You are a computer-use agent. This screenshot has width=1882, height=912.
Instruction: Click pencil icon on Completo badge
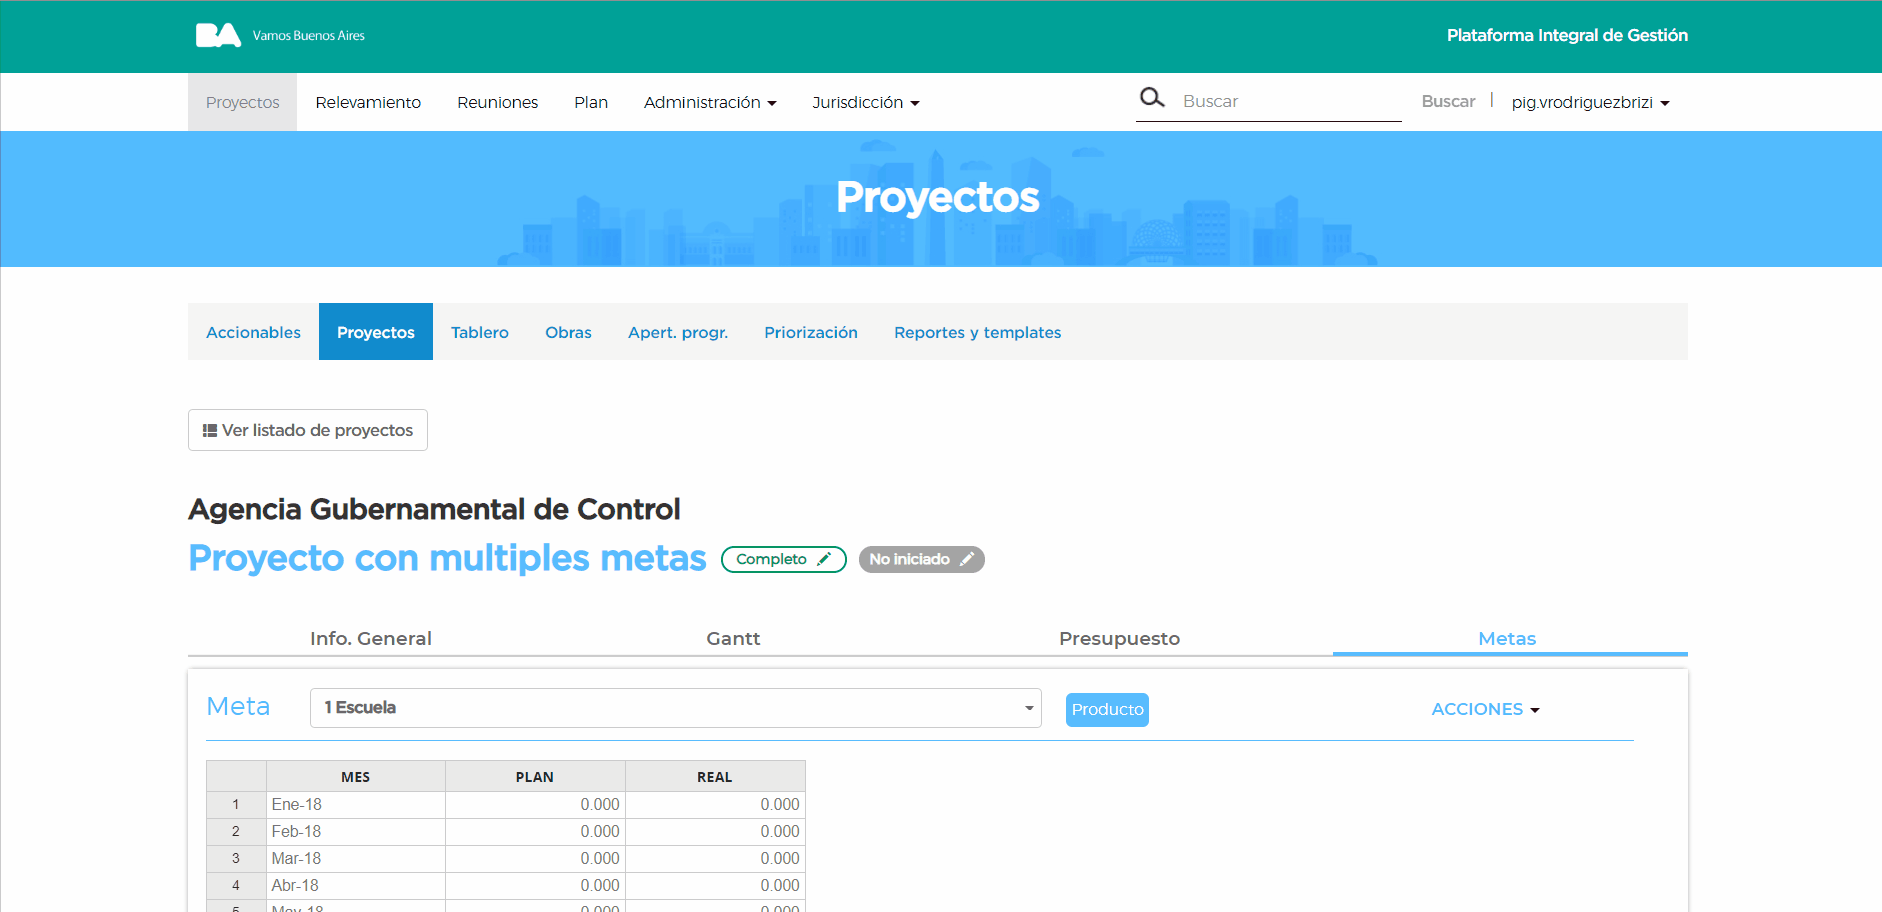tap(824, 559)
